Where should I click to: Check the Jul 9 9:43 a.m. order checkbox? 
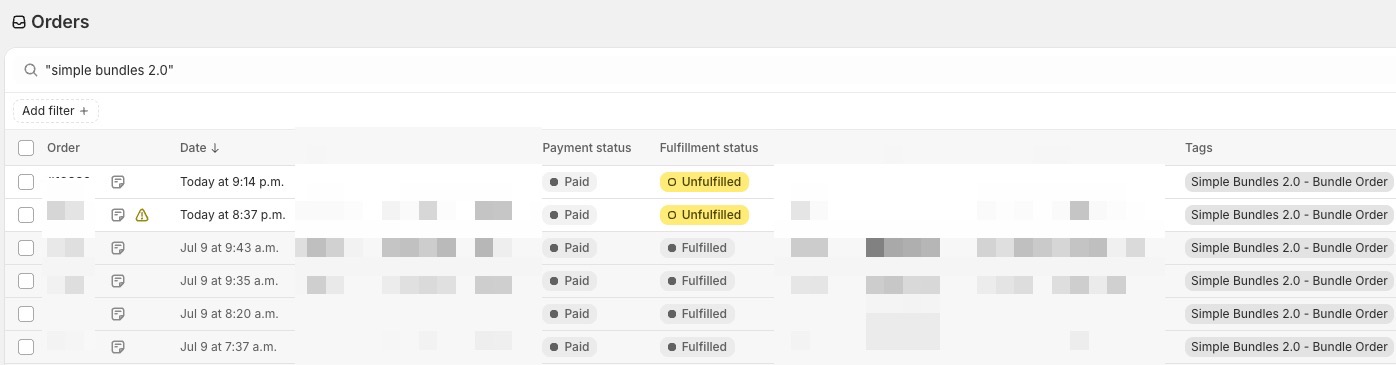click(26, 248)
